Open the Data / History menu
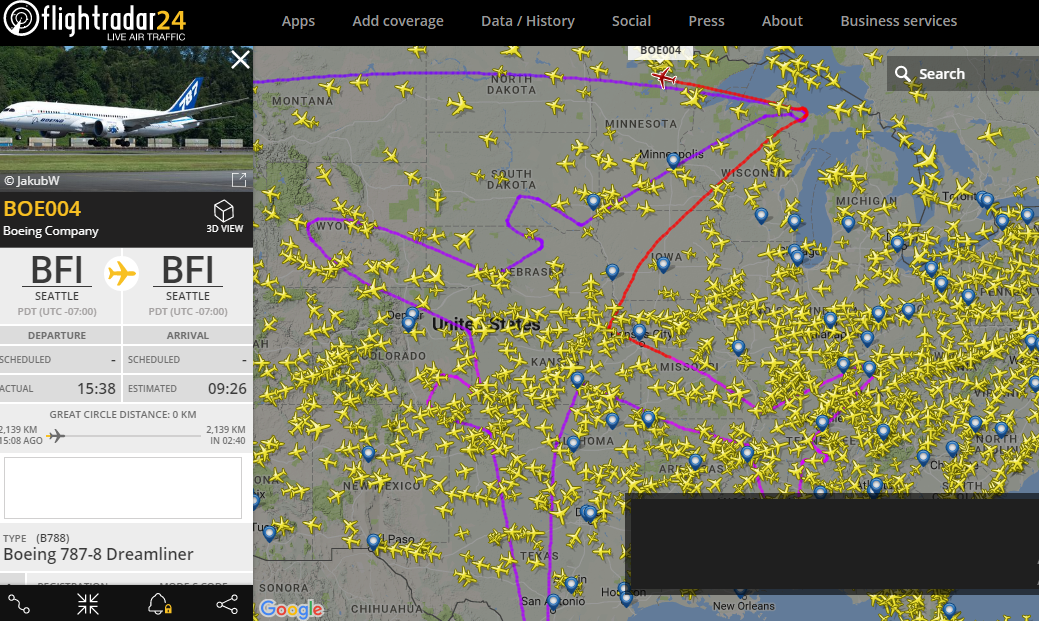This screenshot has height=621, width=1039. point(527,21)
